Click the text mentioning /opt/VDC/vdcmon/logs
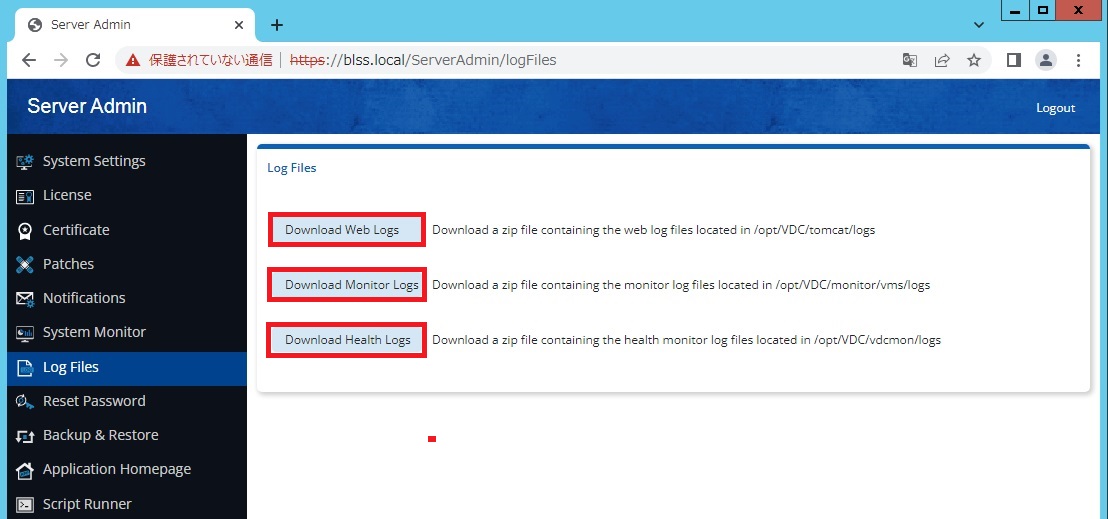 coord(686,340)
